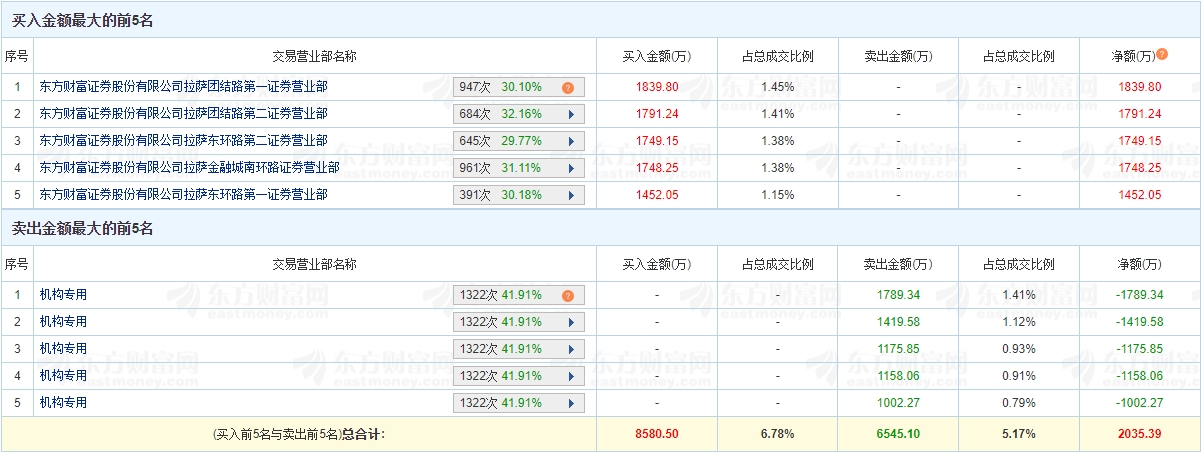Click the orange help icon next to the 净额(万) header

pyautogui.click(x=1162, y=54)
